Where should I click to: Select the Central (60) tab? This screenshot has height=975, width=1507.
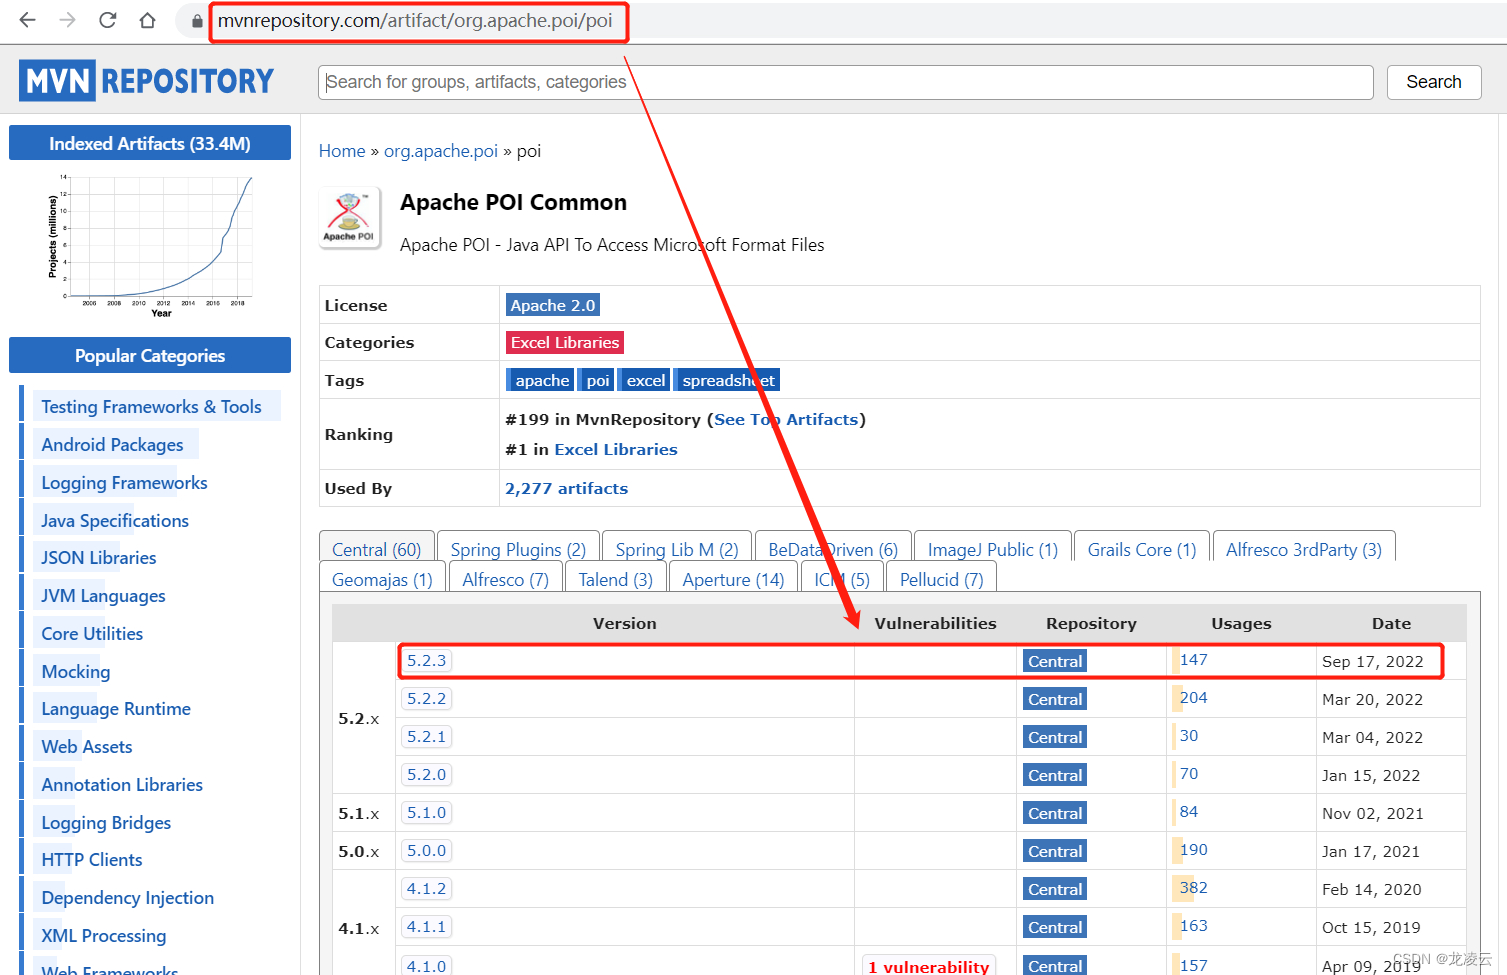point(376,548)
